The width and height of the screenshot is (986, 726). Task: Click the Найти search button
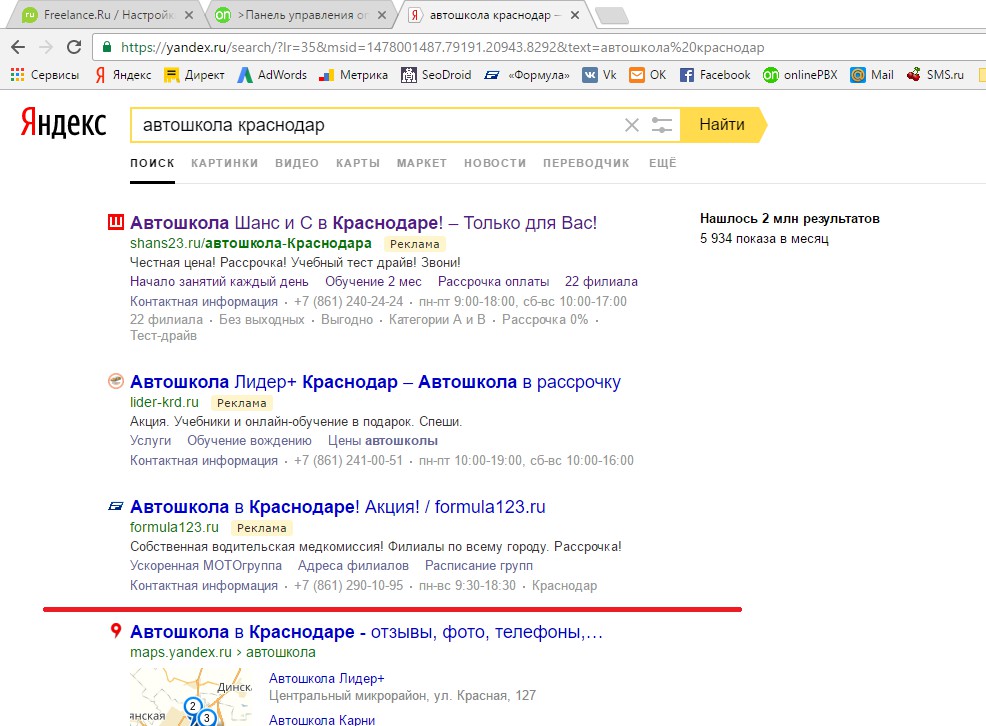(723, 124)
